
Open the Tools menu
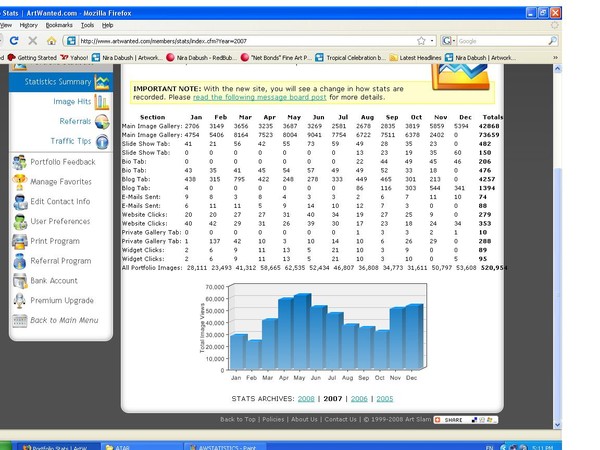[x=87, y=25]
